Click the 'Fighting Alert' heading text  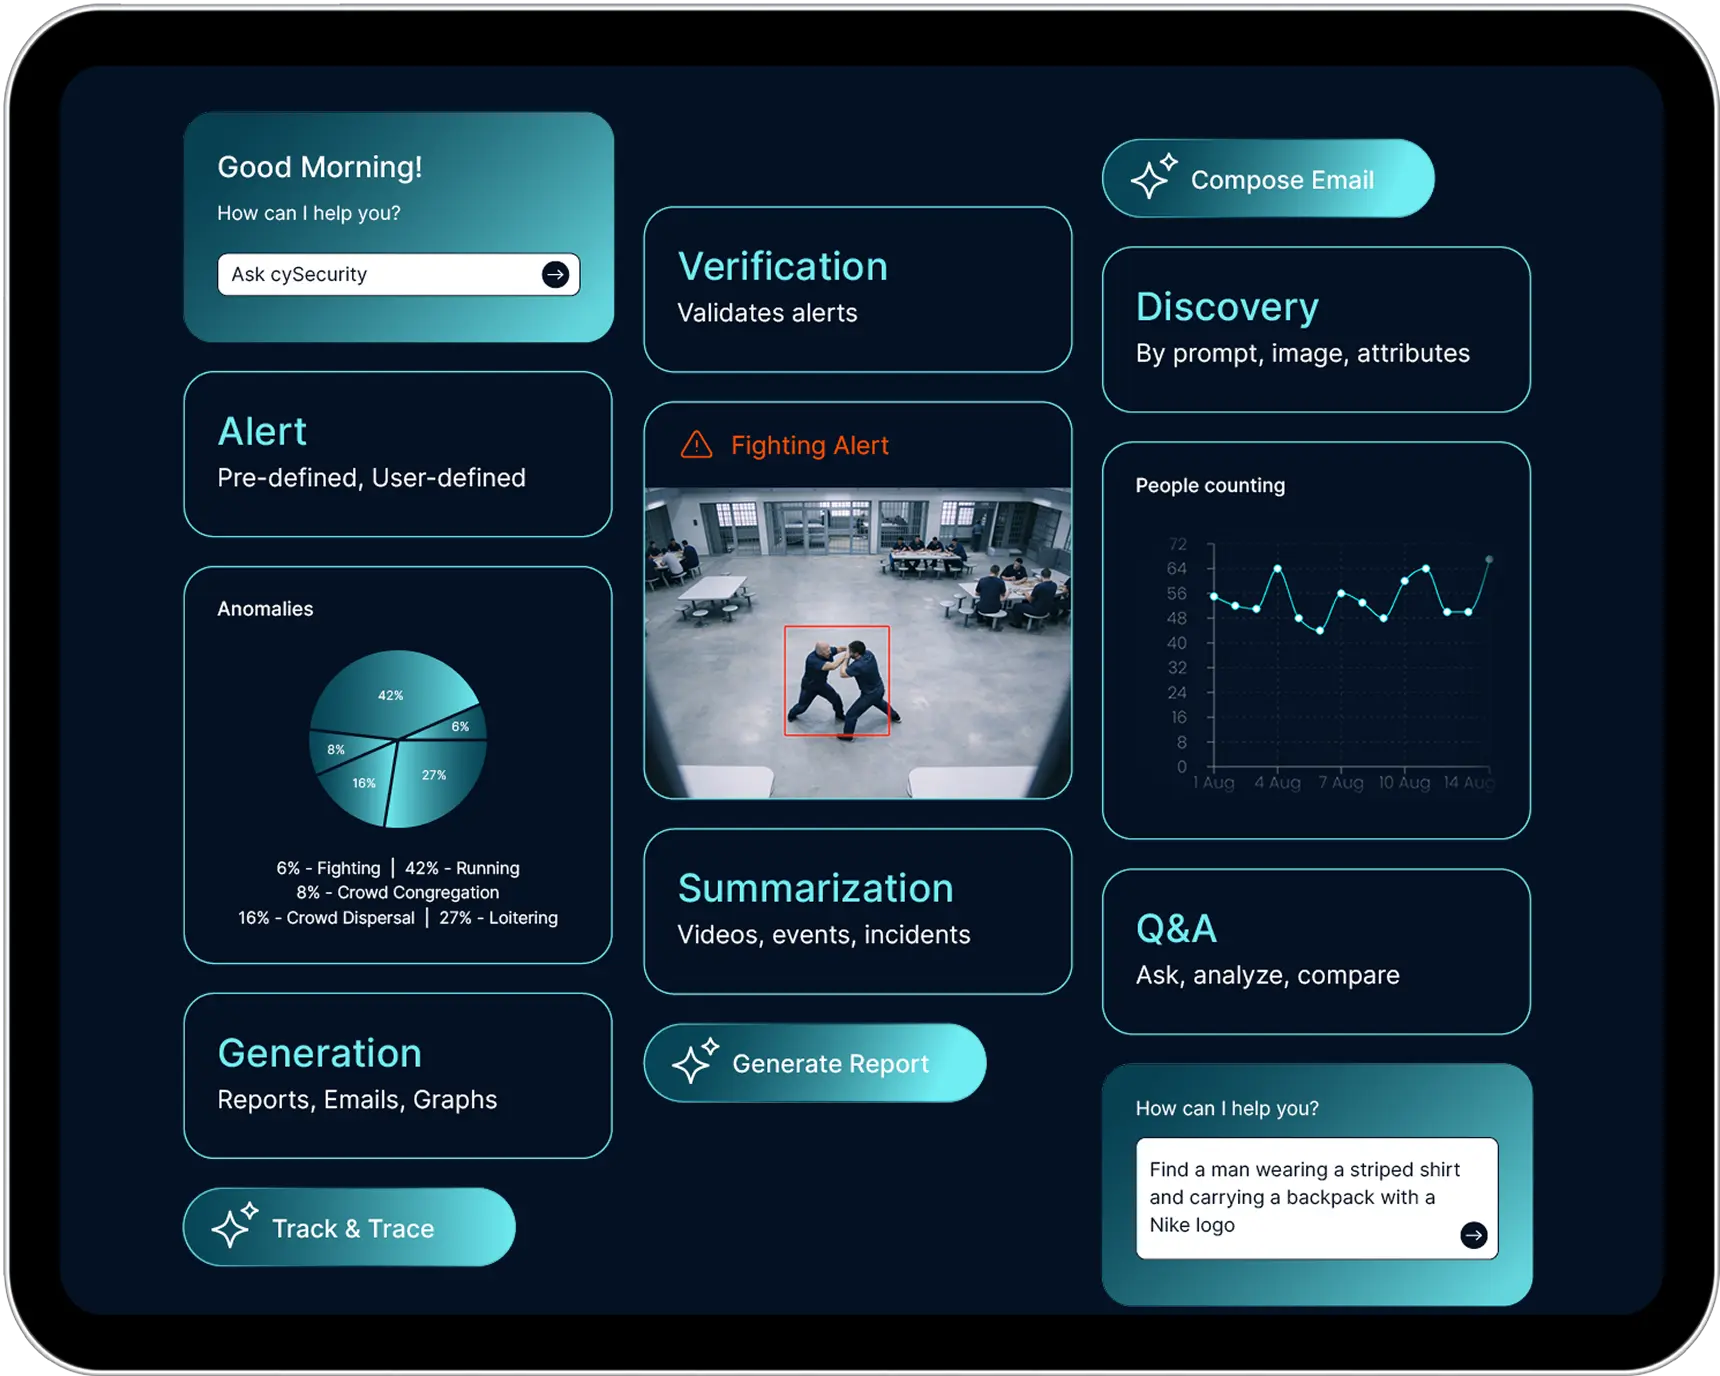(809, 445)
